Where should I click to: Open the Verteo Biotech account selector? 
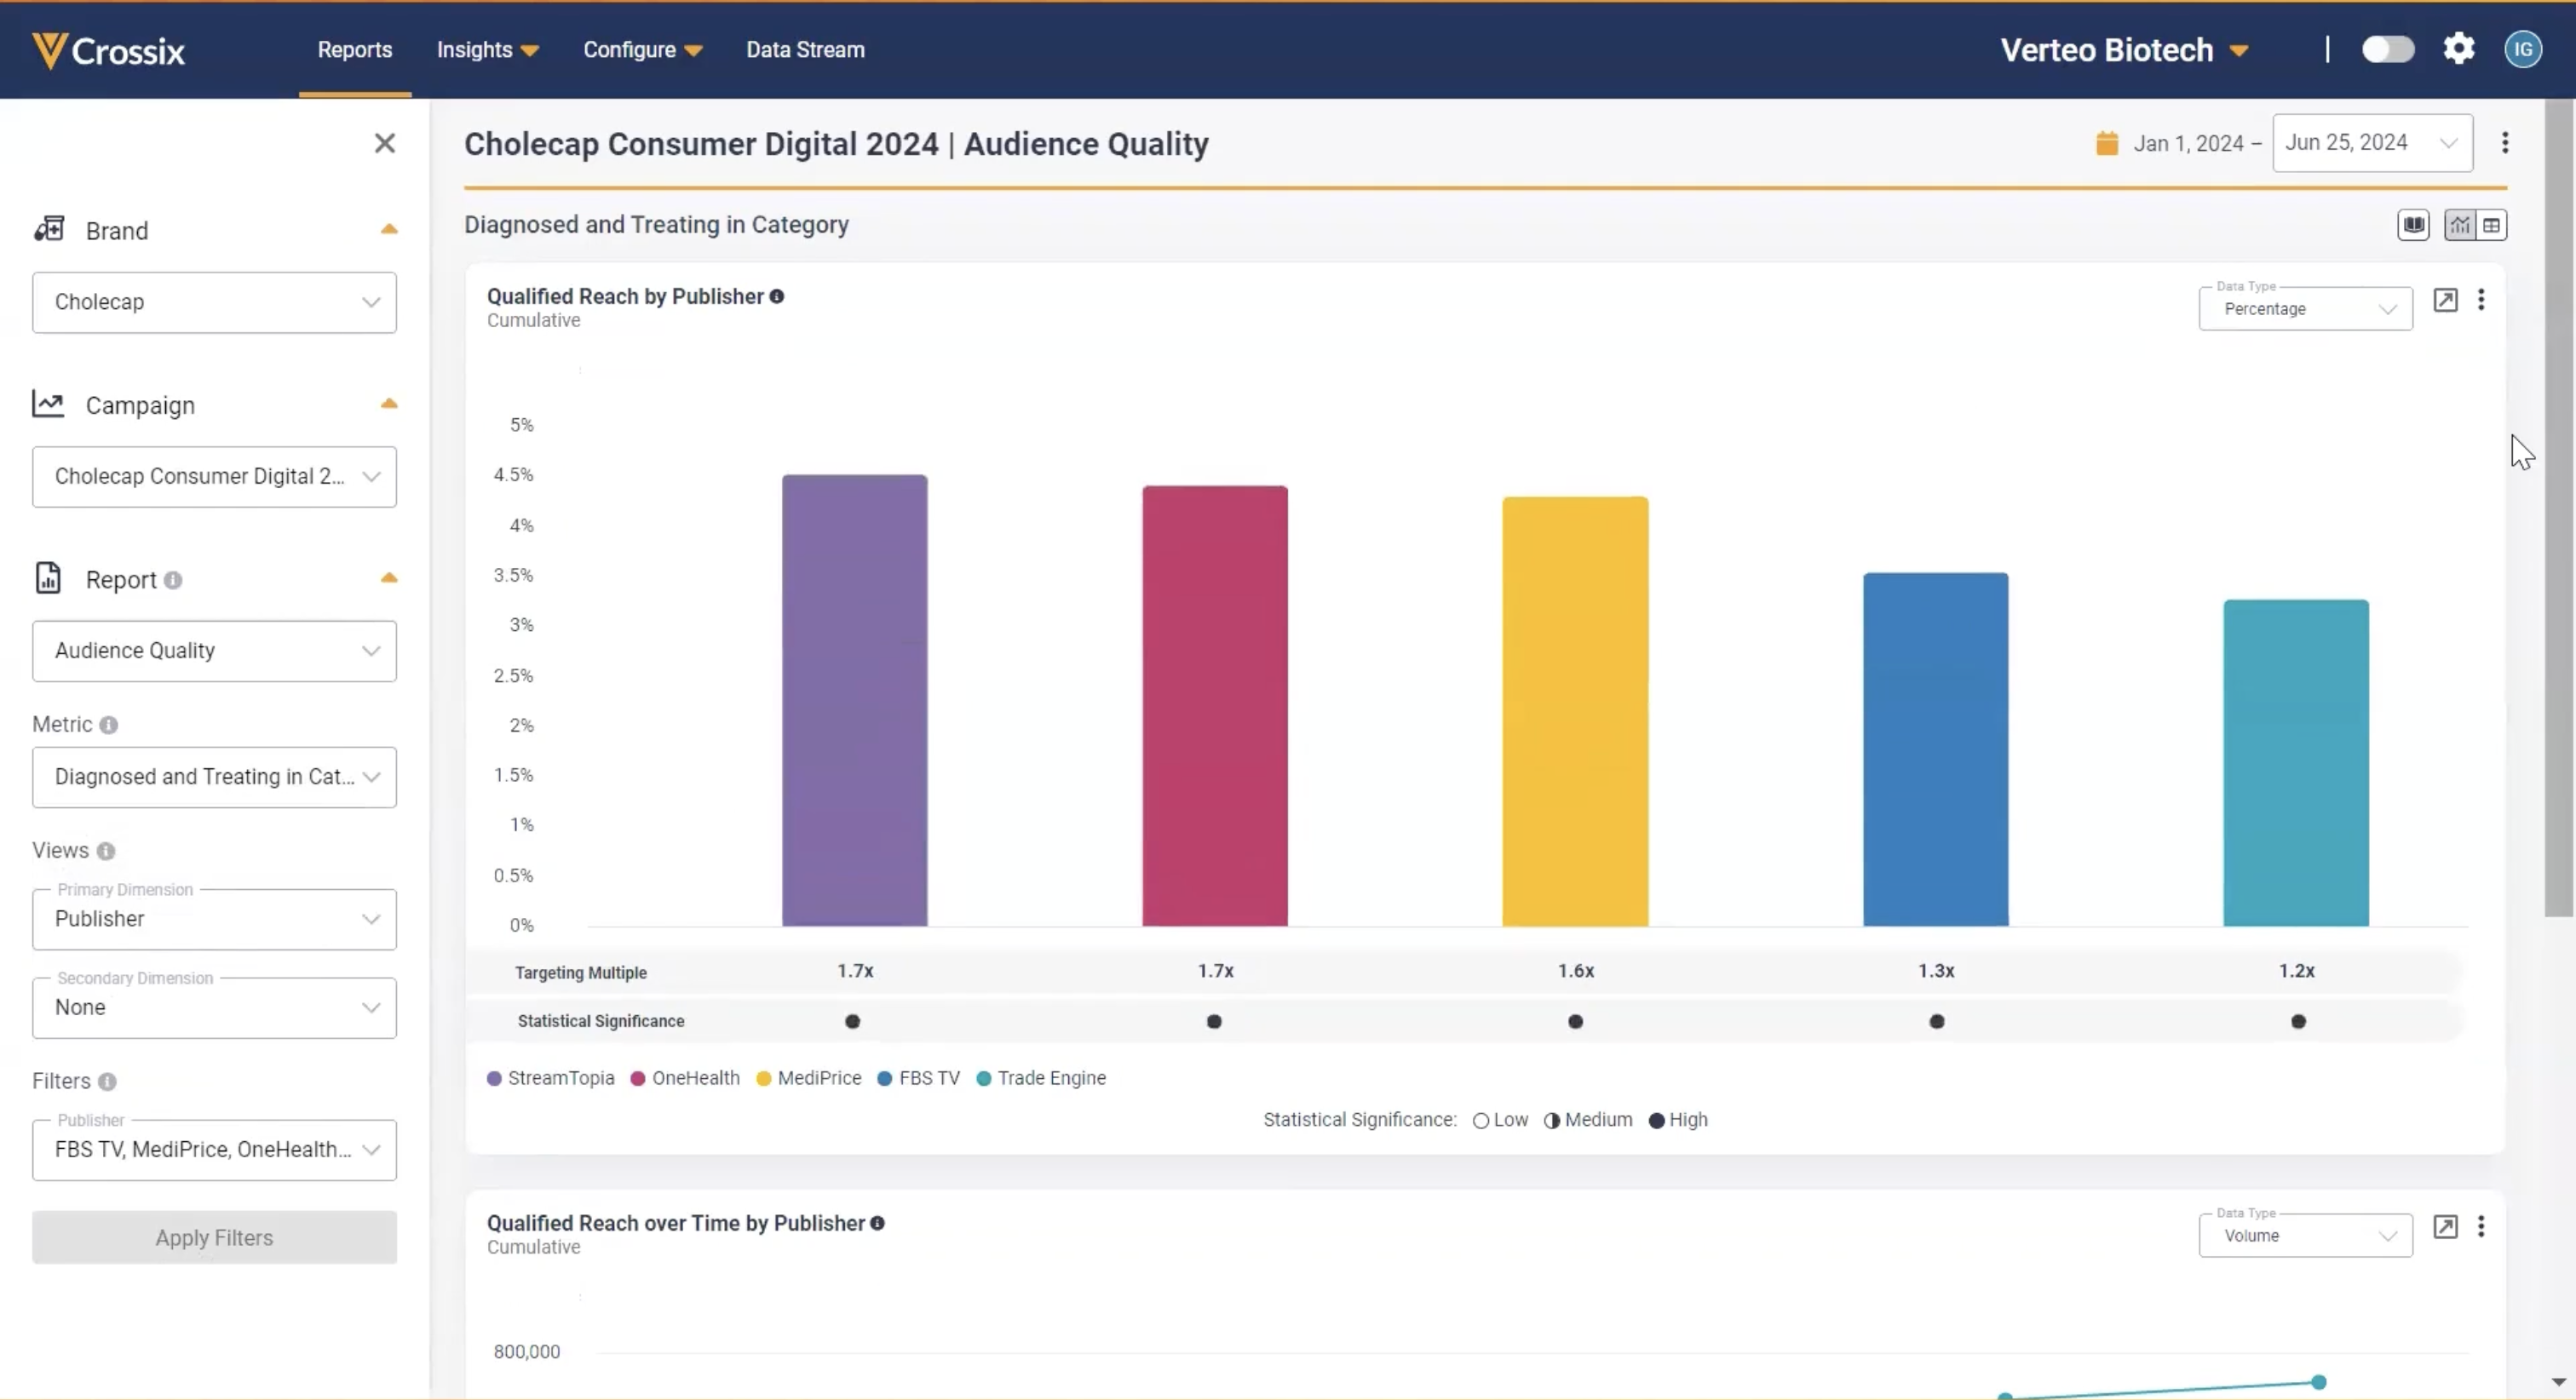tap(2123, 50)
